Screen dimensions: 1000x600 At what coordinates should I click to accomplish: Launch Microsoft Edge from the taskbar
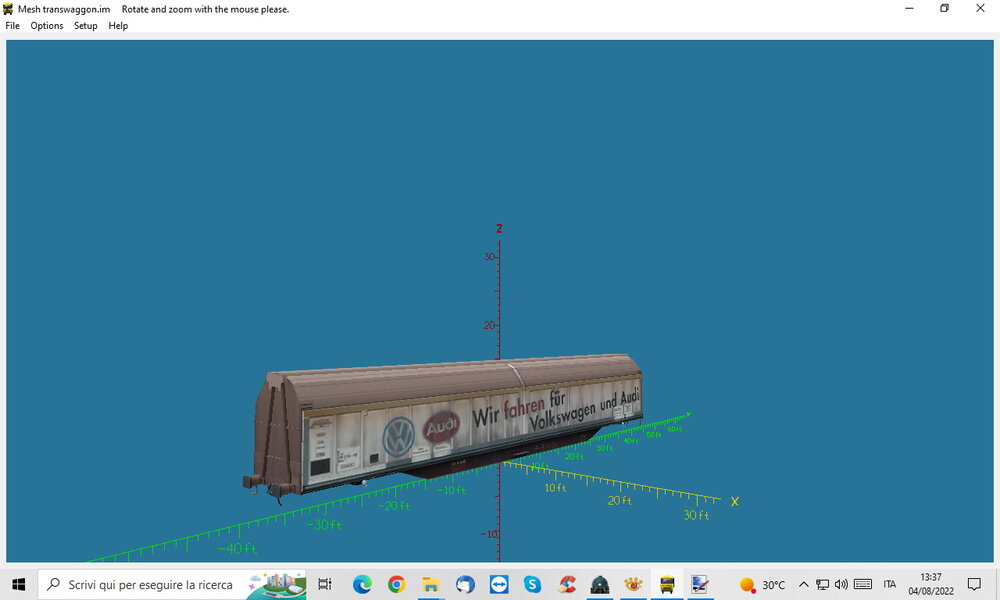(362, 584)
